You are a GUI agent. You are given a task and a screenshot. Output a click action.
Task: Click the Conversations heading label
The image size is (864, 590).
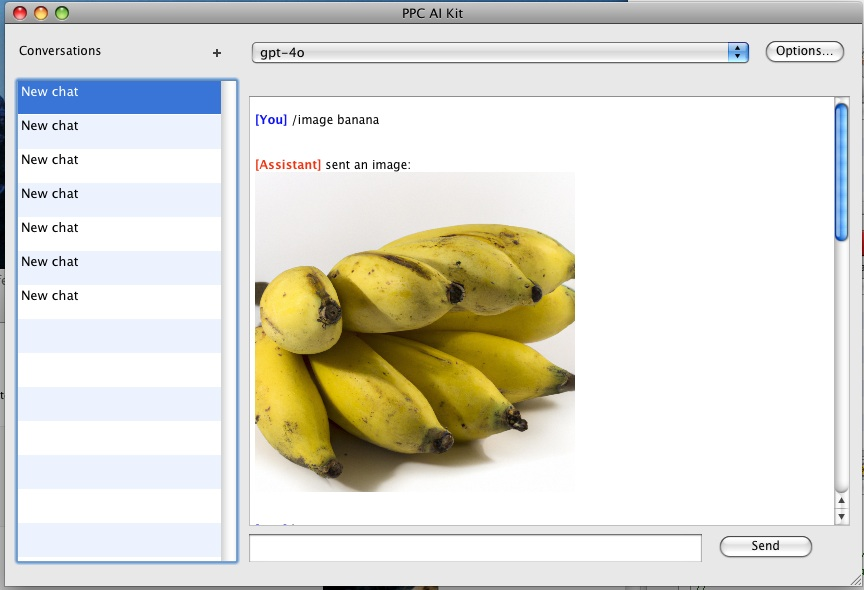(60, 51)
